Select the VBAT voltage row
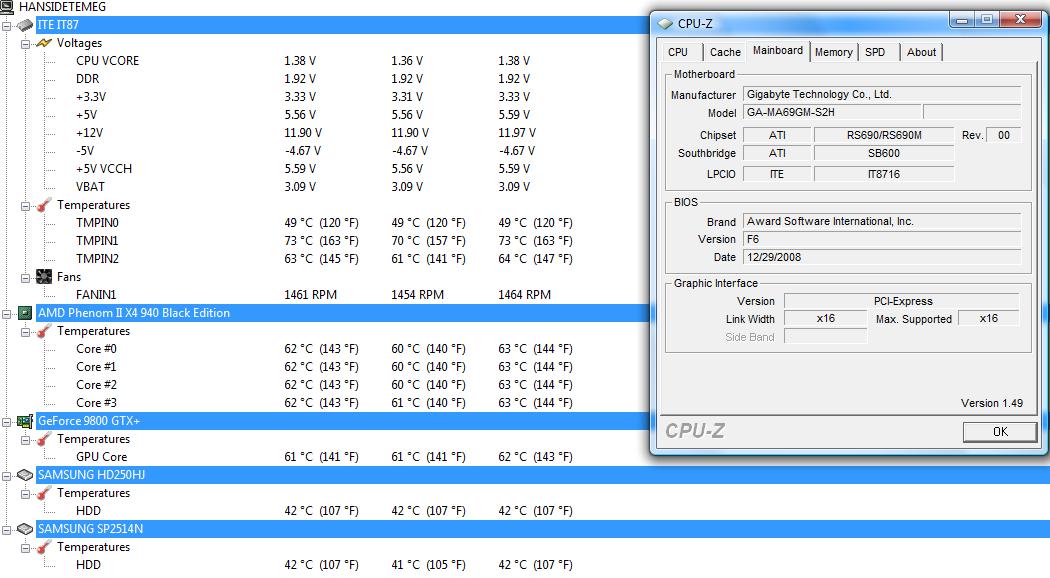The height and width of the screenshot is (578, 1050). click(90, 187)
